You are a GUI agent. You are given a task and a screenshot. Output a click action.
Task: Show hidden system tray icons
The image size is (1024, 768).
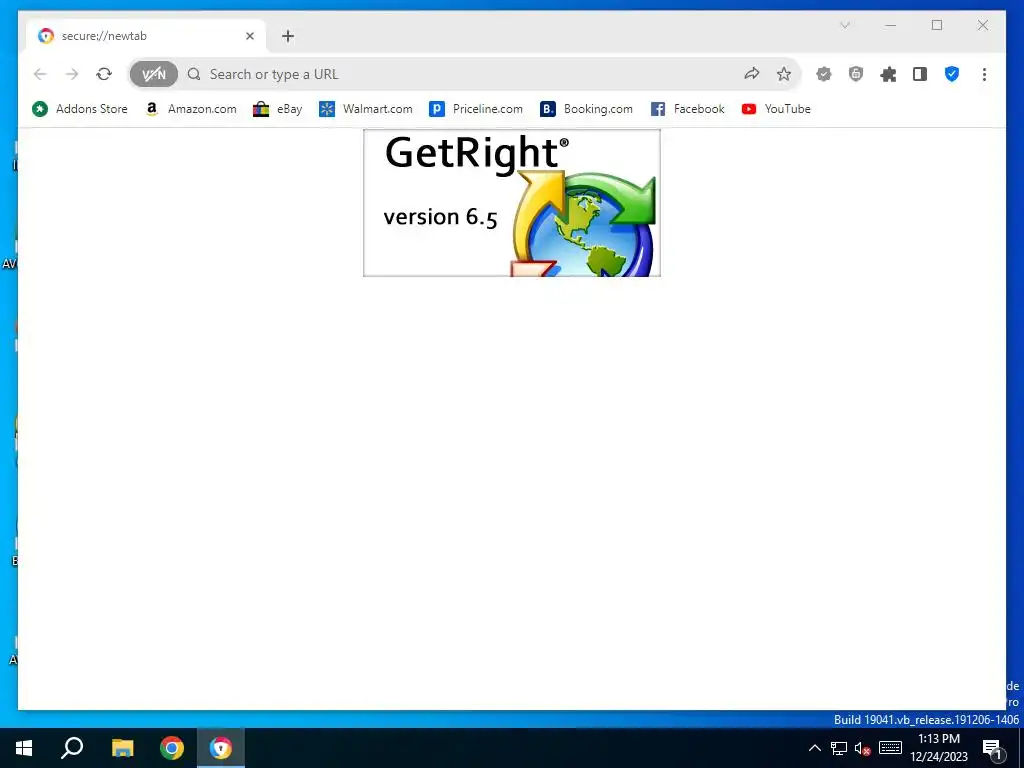point(815,748)
